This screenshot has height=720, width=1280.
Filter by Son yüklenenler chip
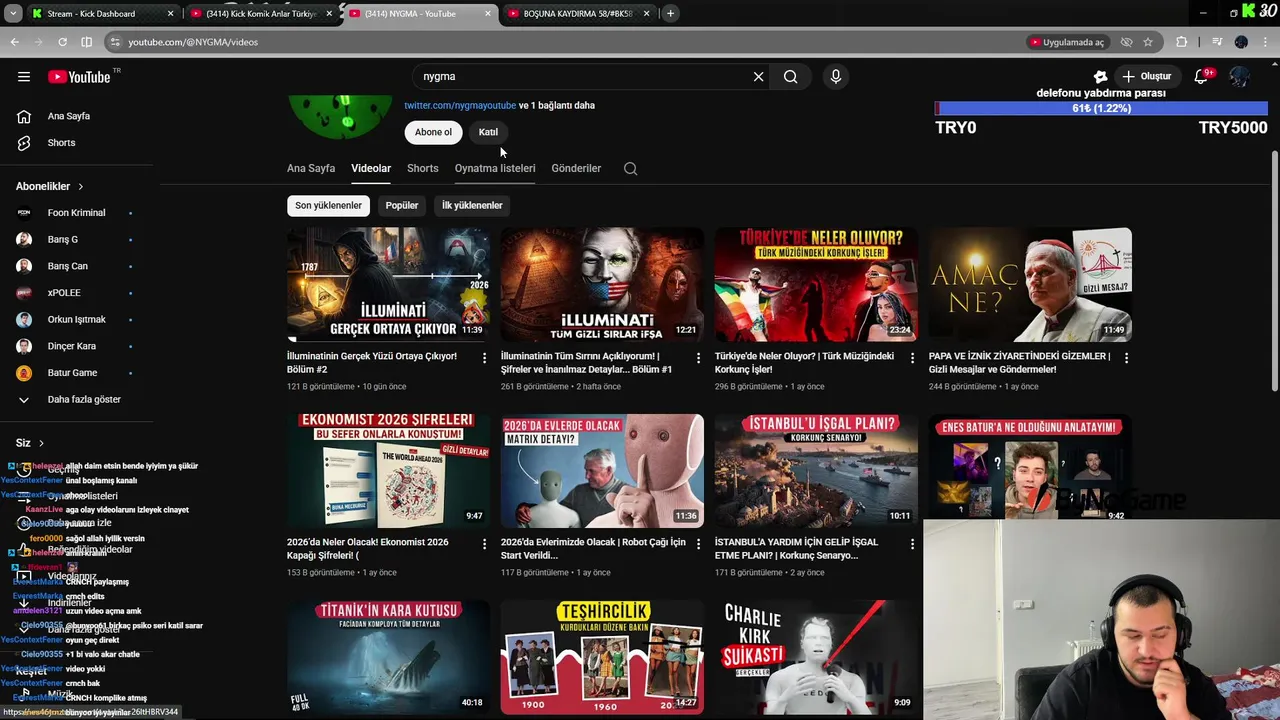tap(328, 205)
